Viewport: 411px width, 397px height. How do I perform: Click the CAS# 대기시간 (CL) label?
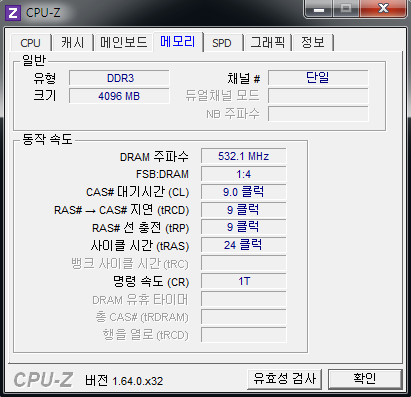point(138,192)
